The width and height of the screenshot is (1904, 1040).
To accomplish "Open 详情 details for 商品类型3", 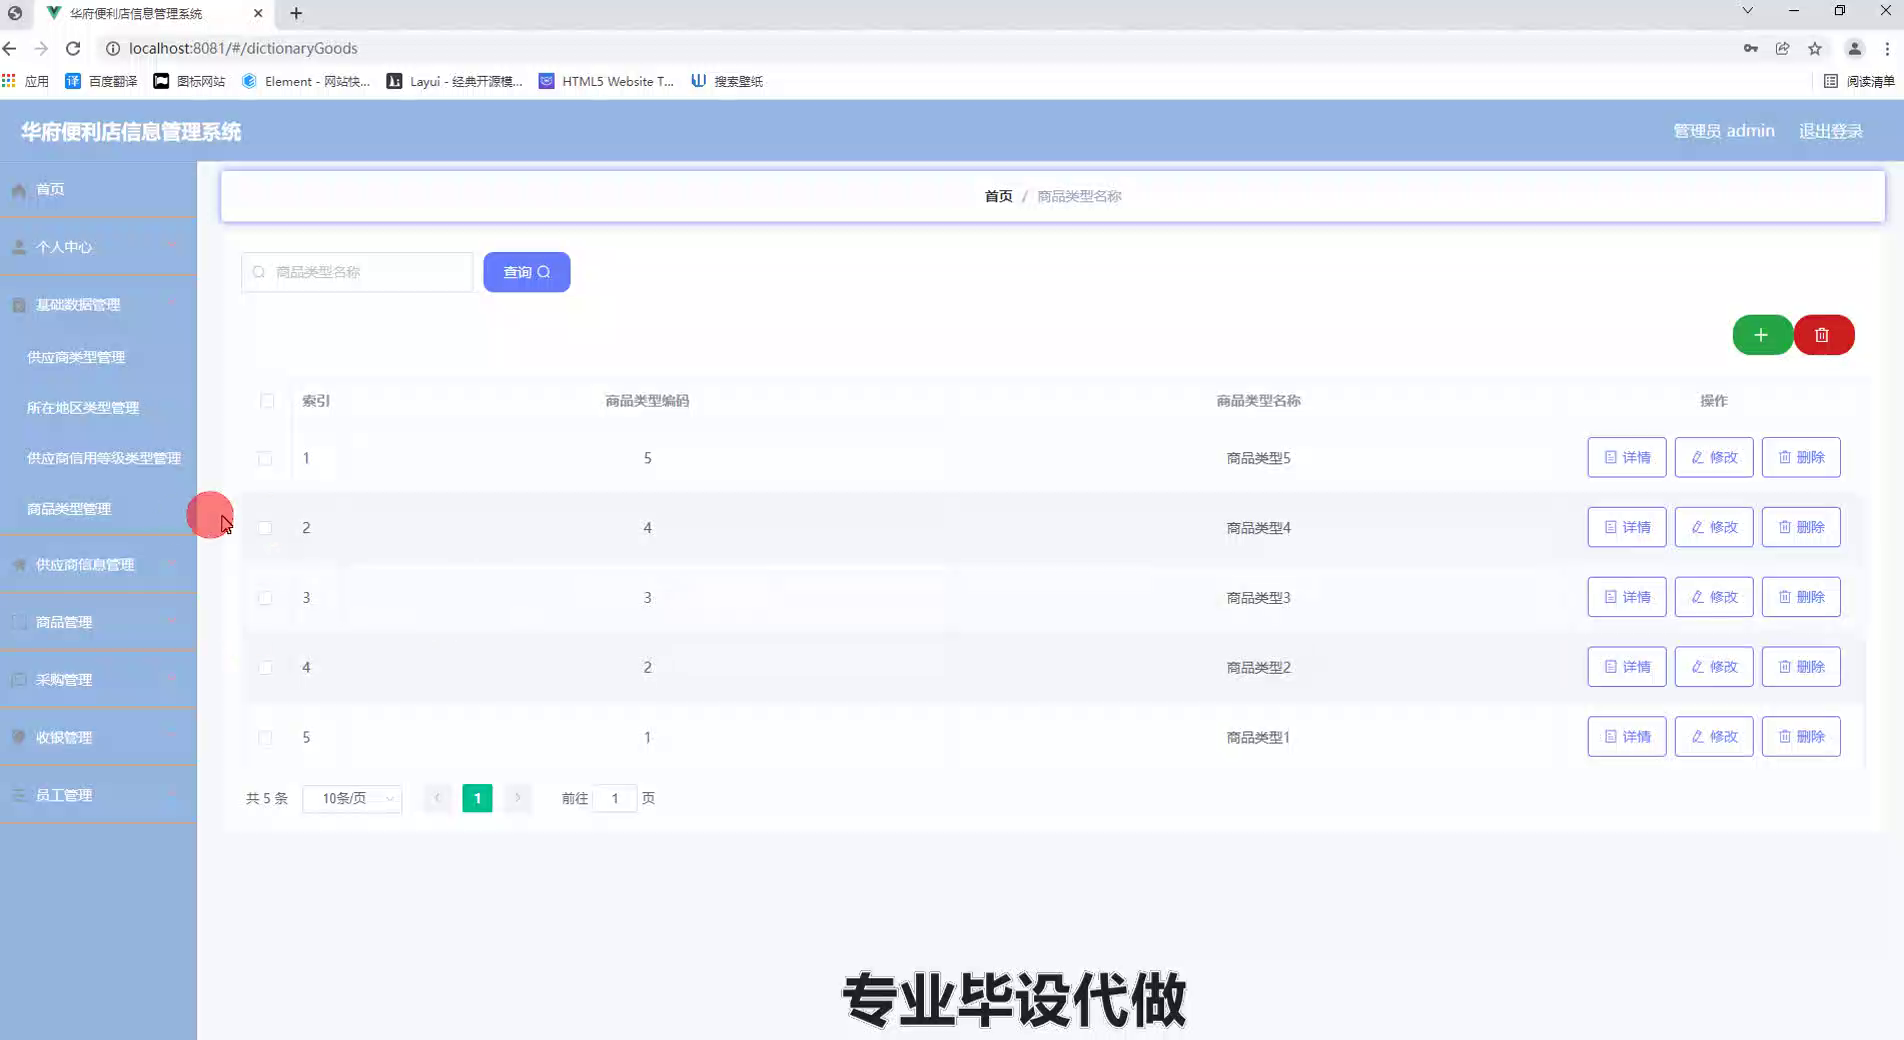I will (x=1627, y=597).
